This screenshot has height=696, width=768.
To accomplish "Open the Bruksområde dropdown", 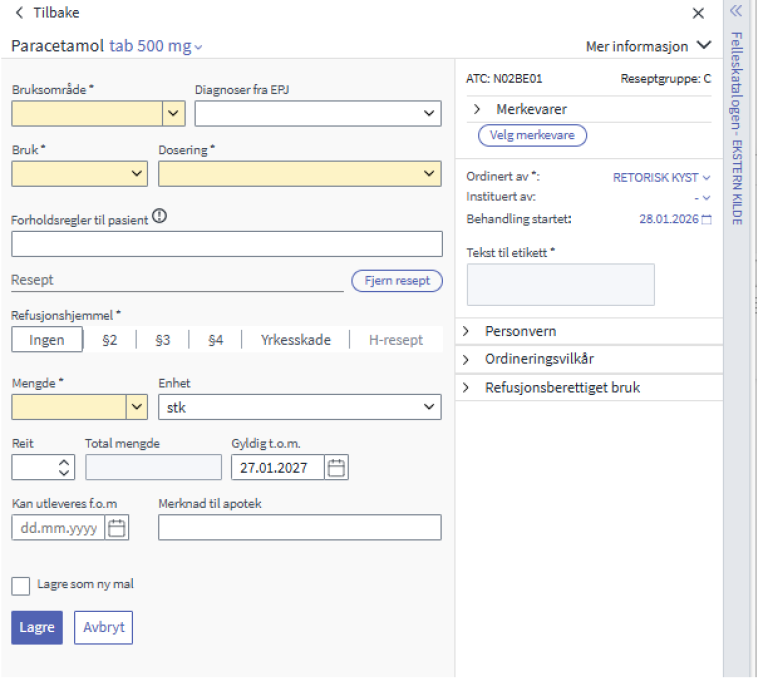I will point(174,113).
